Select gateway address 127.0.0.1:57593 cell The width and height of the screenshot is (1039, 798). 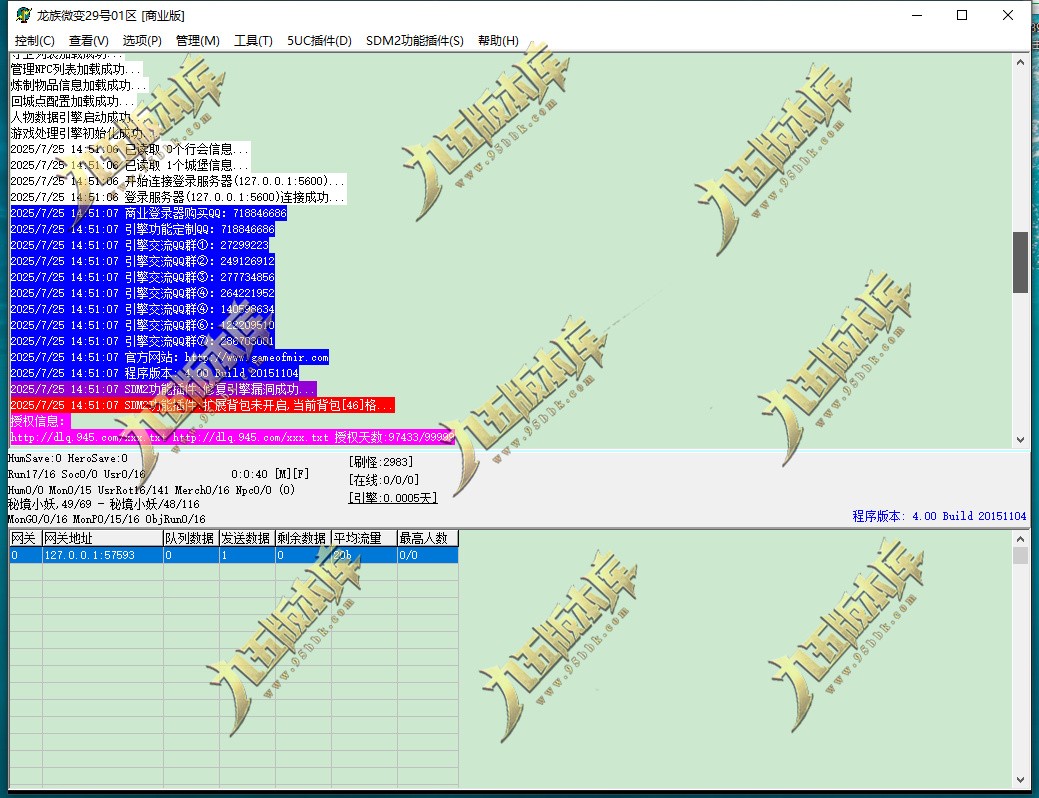103,555
